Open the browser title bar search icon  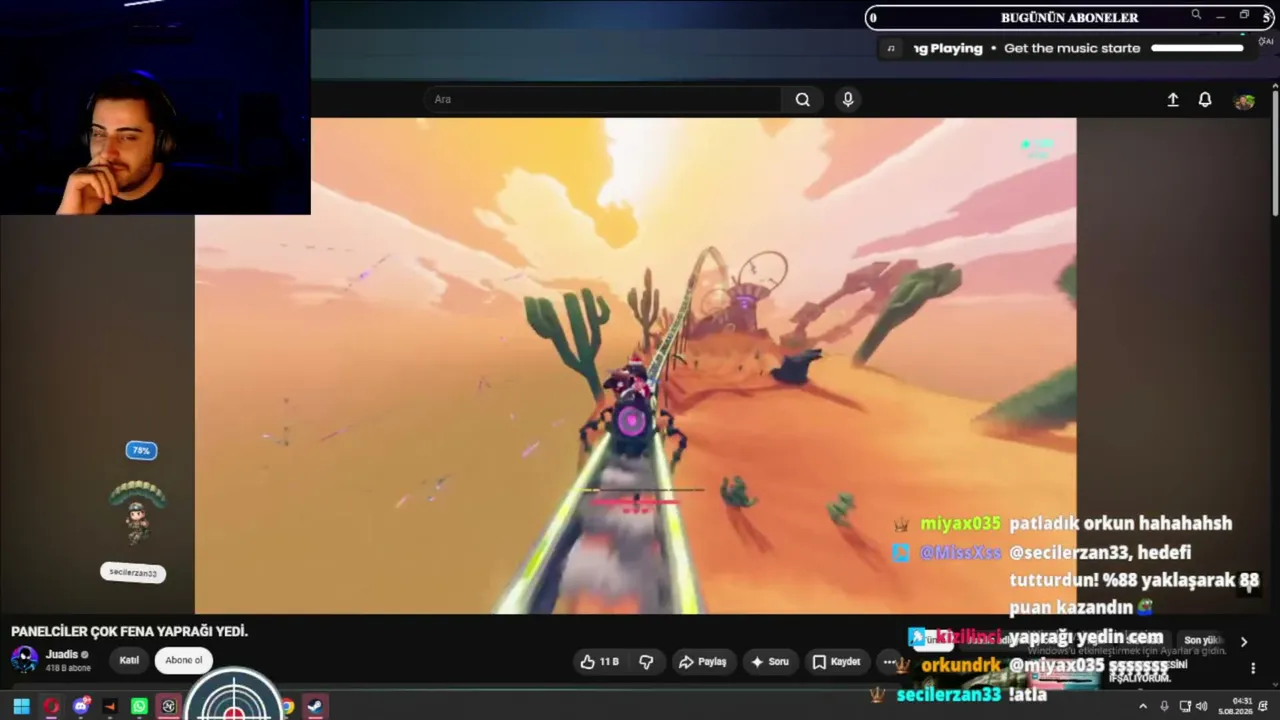pyautogui.click(x=1196, y=15)
